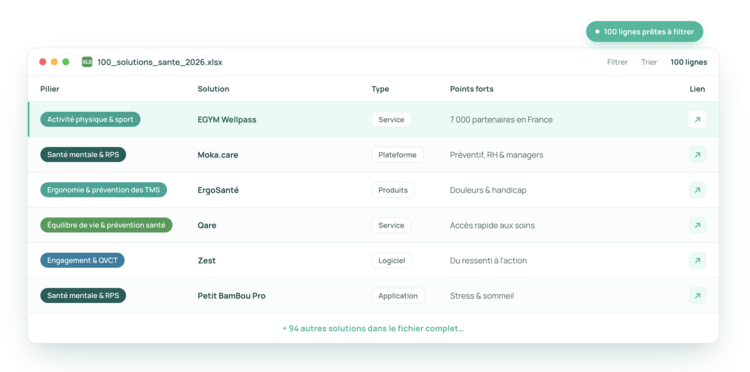Click the Zest solution name

click(x=207, y=261)
